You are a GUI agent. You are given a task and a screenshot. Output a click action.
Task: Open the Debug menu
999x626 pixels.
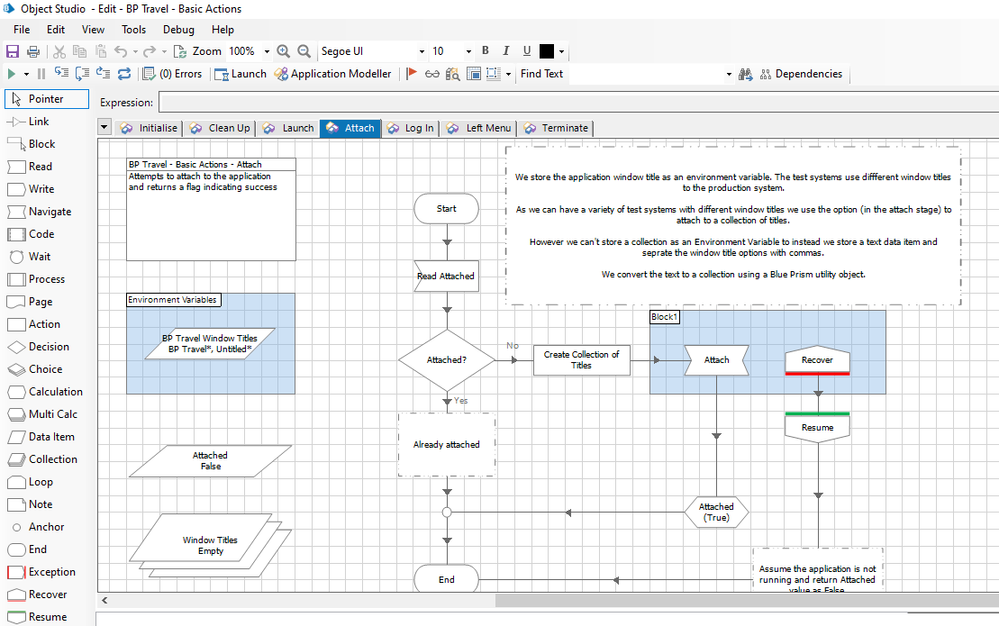[x=178, y=30]
